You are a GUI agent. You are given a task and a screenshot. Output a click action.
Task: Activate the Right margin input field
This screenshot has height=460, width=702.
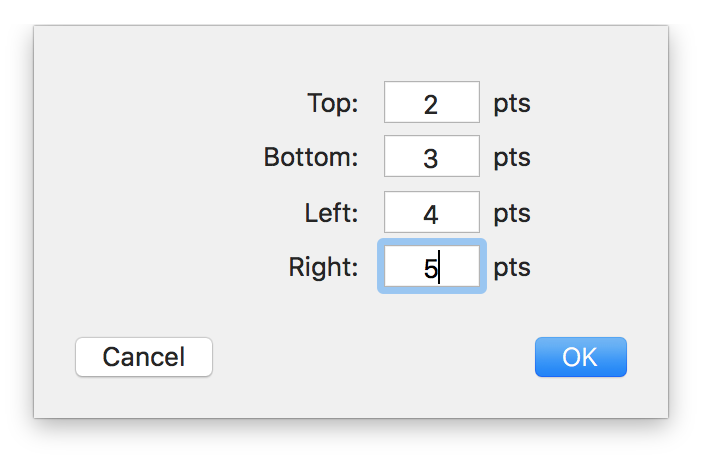431,267
